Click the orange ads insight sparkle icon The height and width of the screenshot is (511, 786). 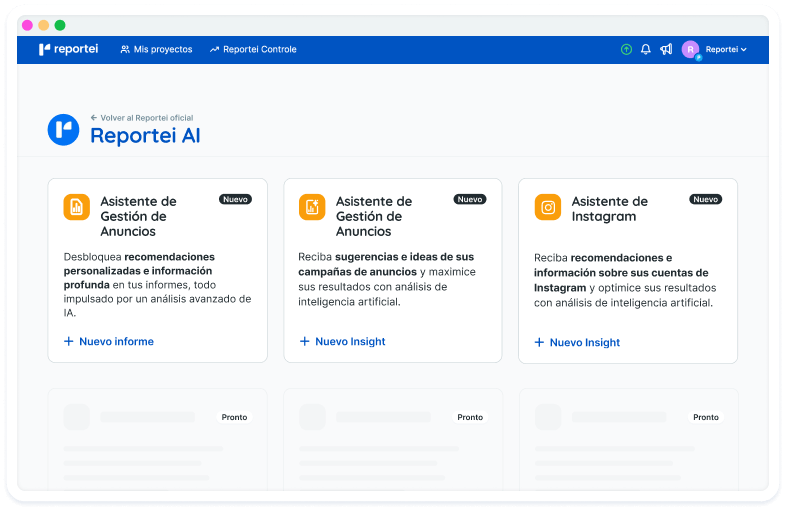pyautogui.click(x=312, y=207)
